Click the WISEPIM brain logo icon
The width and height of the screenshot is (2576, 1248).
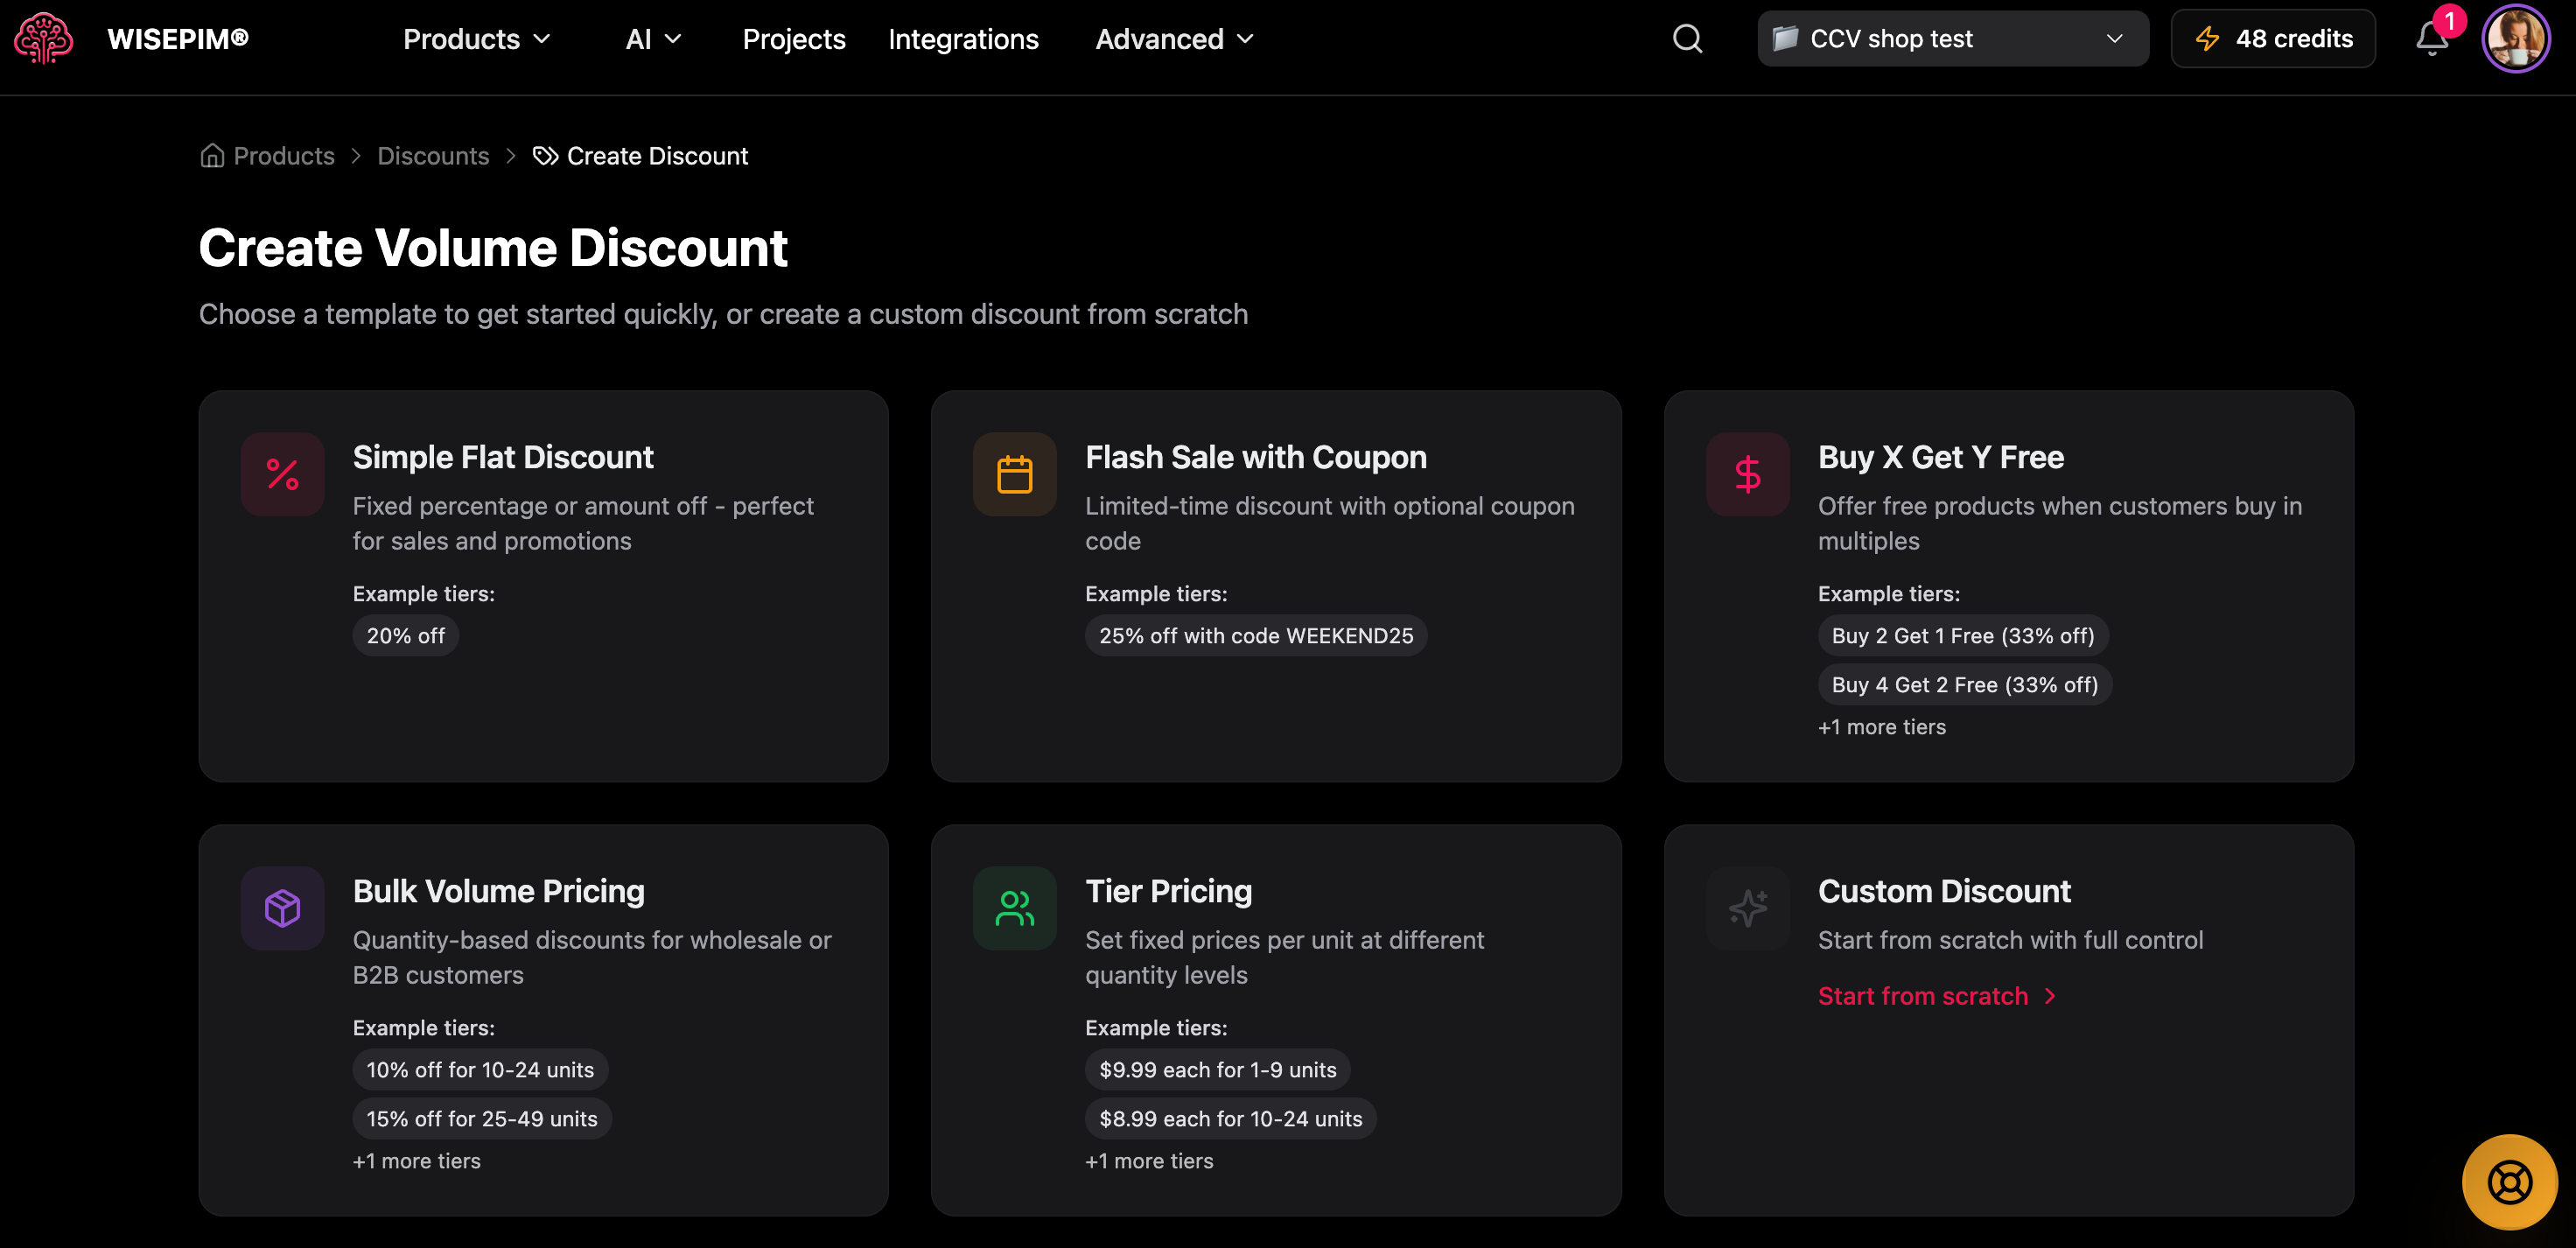(43, 39)
